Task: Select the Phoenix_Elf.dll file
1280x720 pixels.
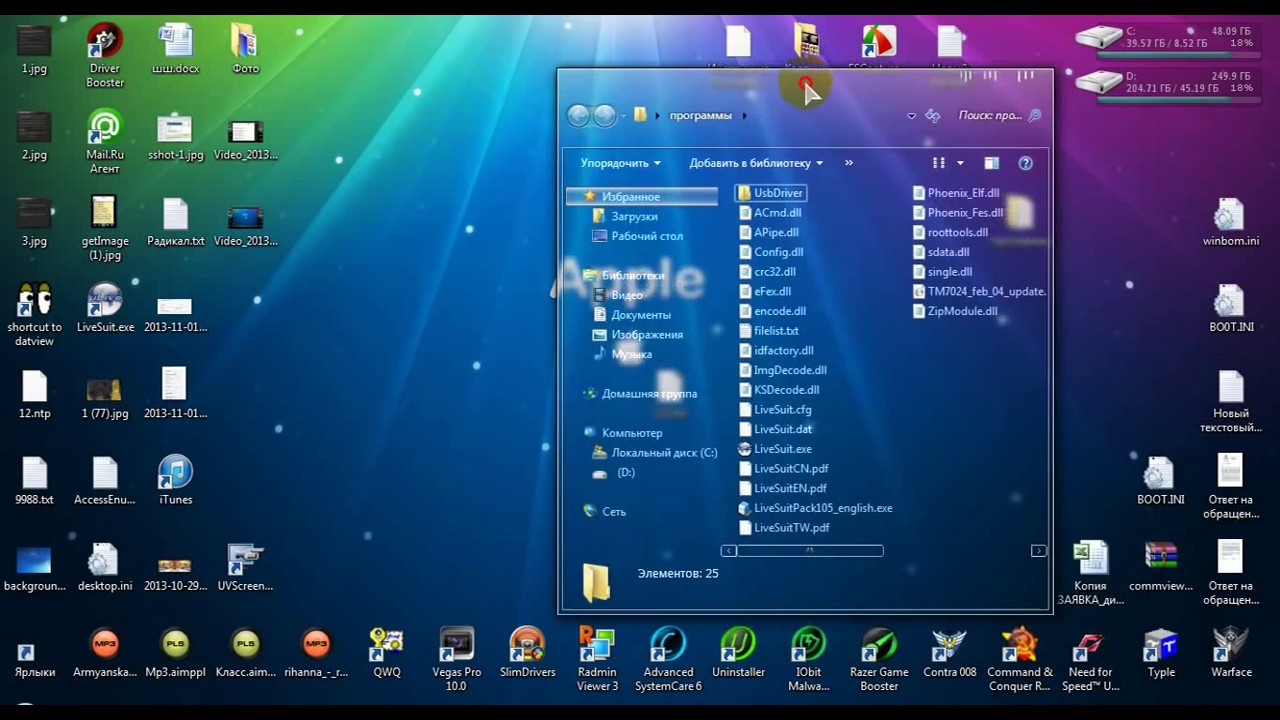Action: pyautogui.click(x=962, y=193)
